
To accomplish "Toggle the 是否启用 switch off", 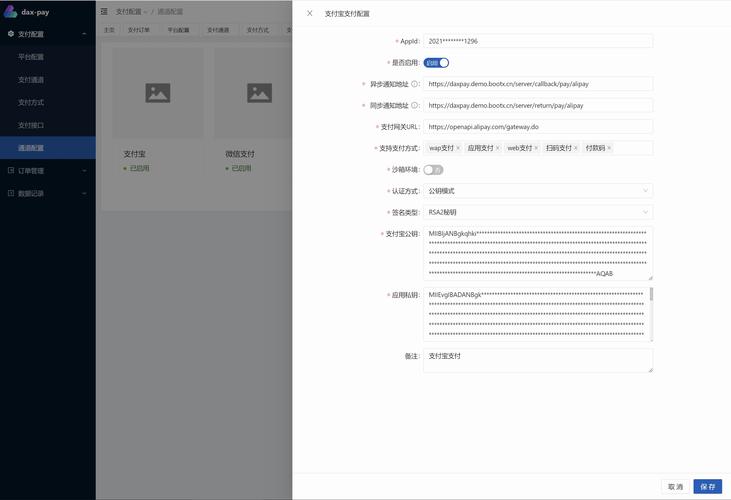I will pos(436,62).
